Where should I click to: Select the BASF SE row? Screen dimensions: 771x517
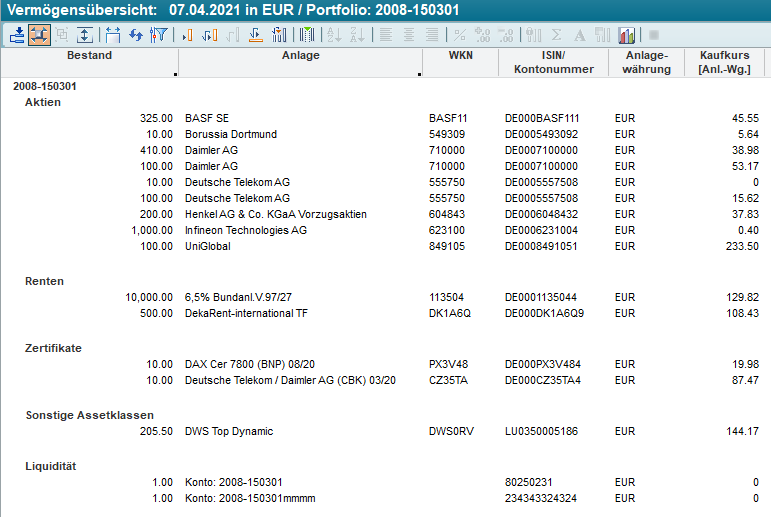(207, 118)
